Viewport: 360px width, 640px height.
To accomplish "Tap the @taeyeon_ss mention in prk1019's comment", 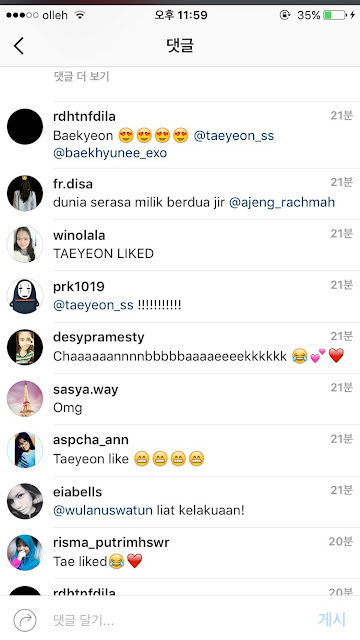I will (x=93, y=305).
